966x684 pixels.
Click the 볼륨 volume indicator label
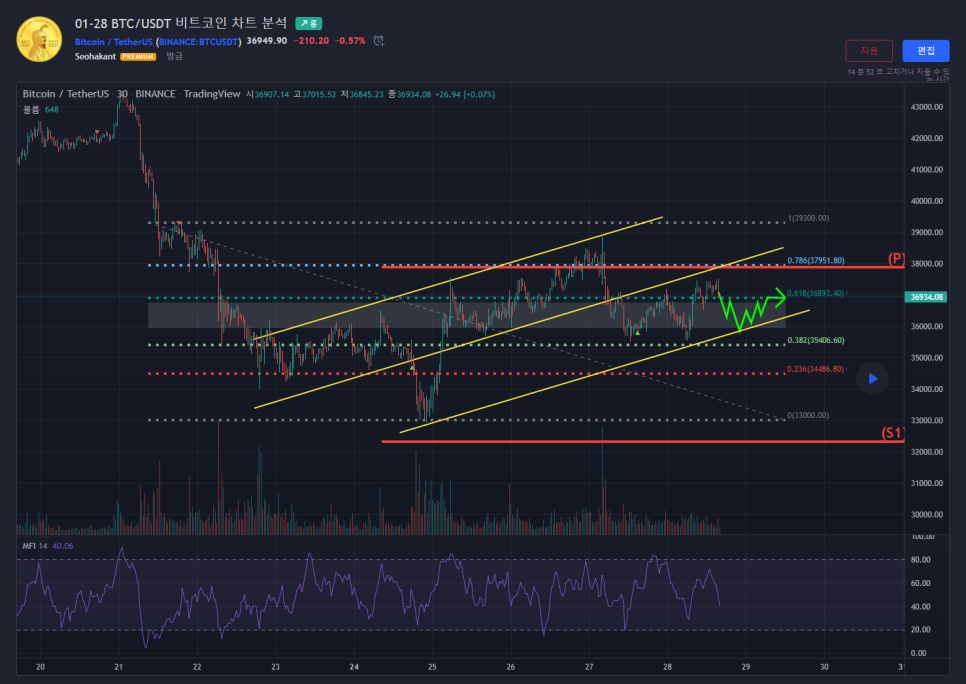(31, 109)
